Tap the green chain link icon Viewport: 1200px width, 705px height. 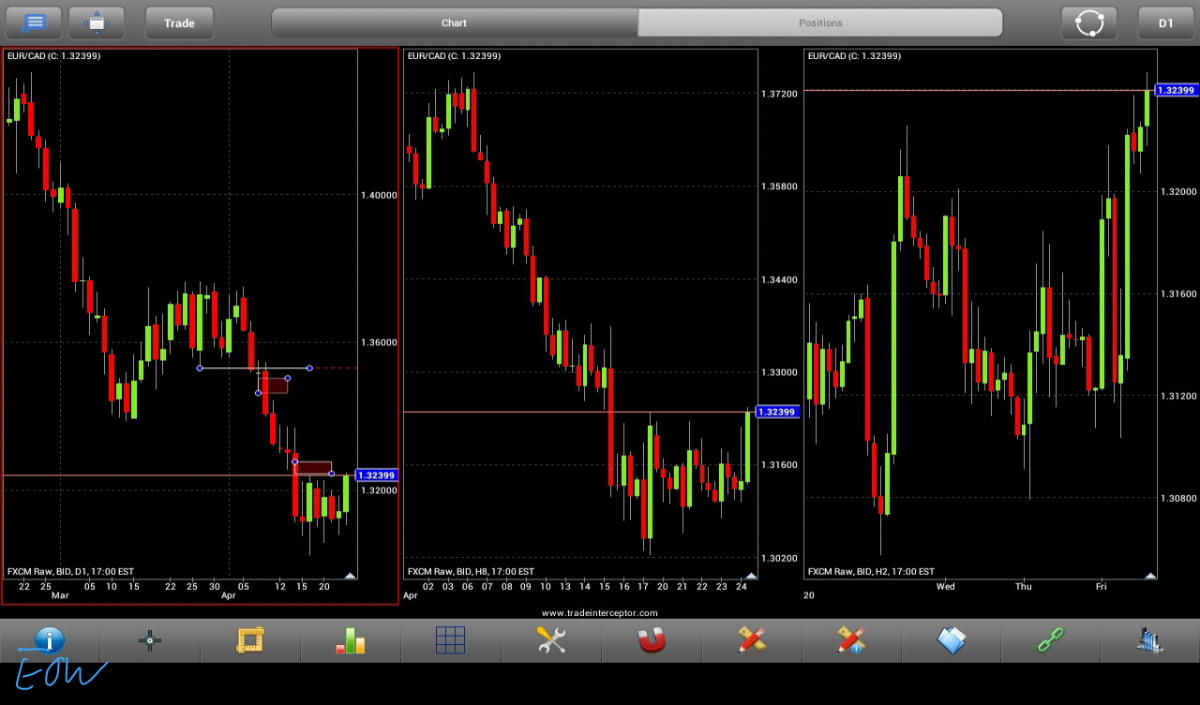tap(1051, 640)
